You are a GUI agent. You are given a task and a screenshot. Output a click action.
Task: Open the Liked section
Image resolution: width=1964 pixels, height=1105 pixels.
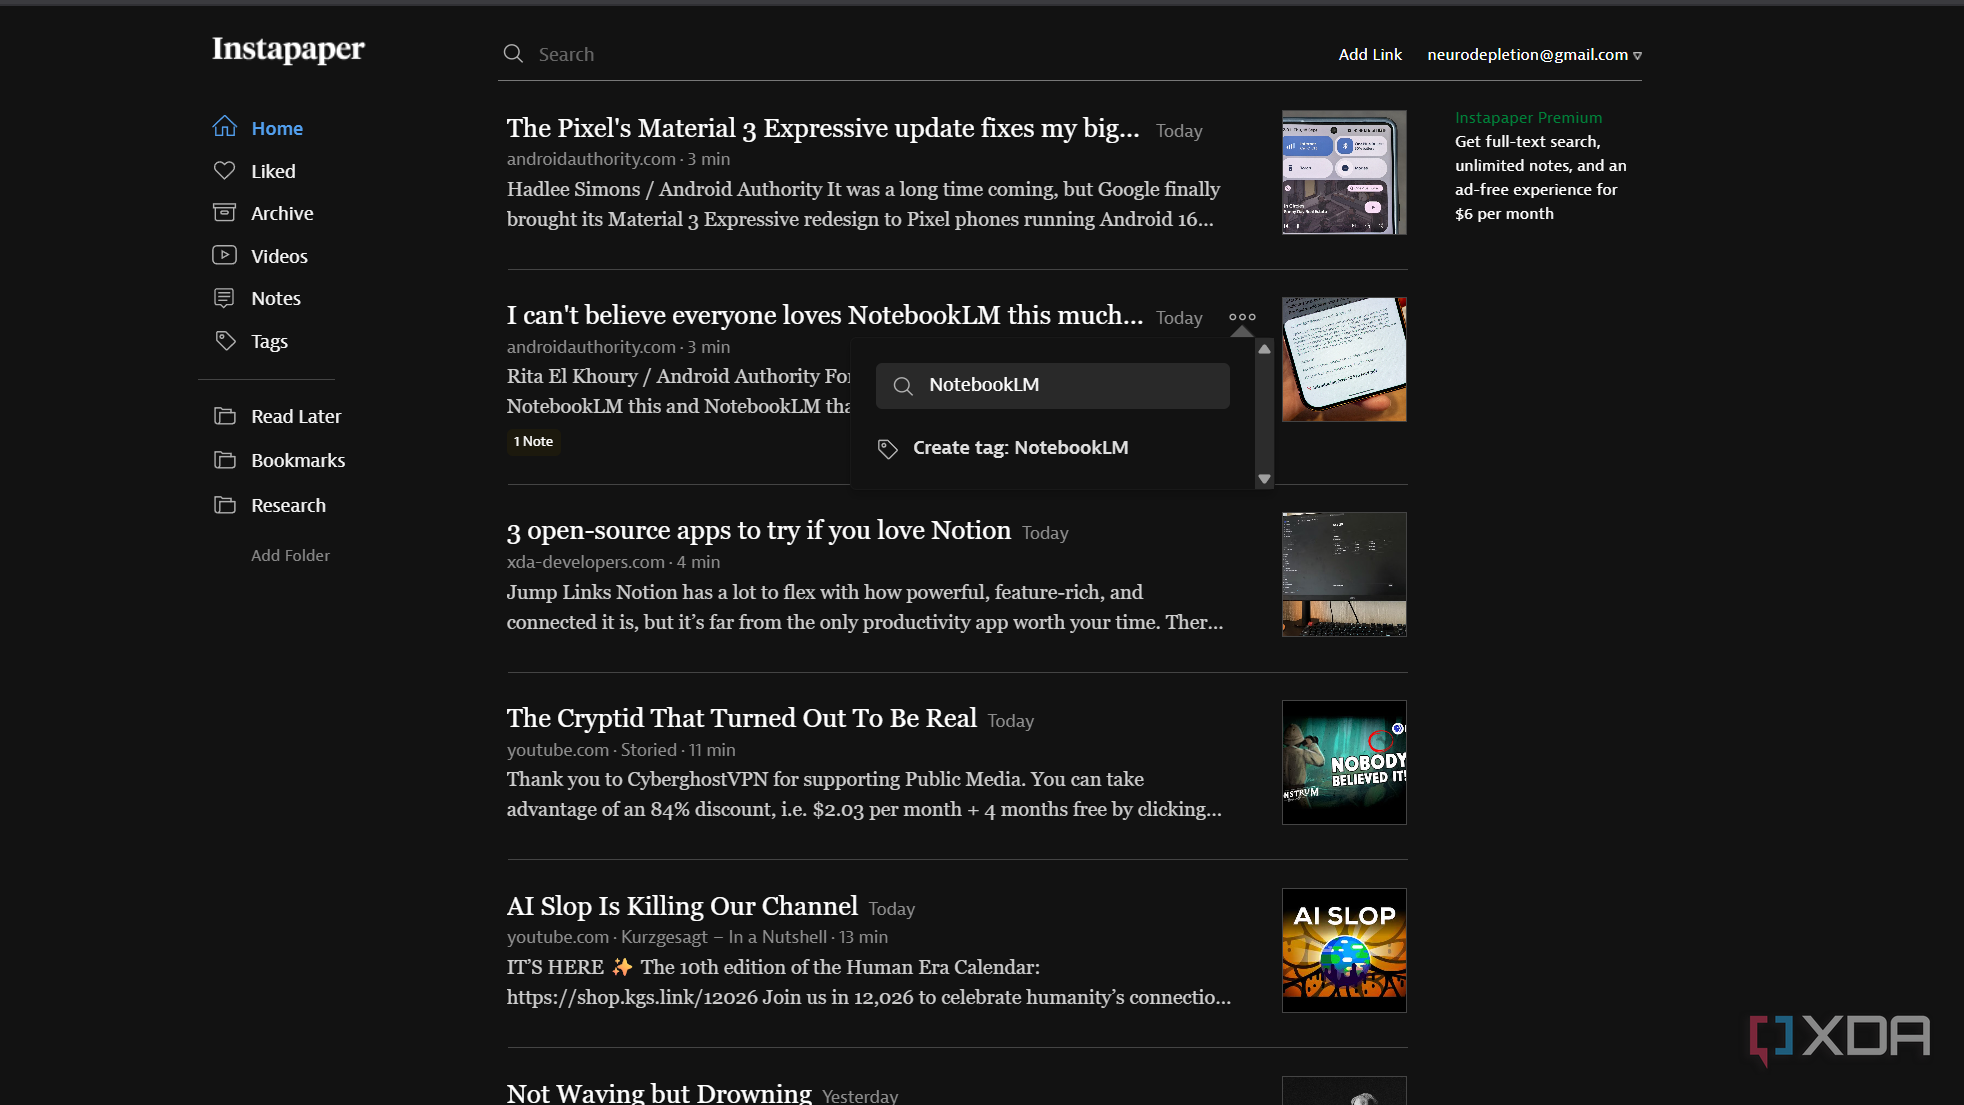tap(273, 171)
